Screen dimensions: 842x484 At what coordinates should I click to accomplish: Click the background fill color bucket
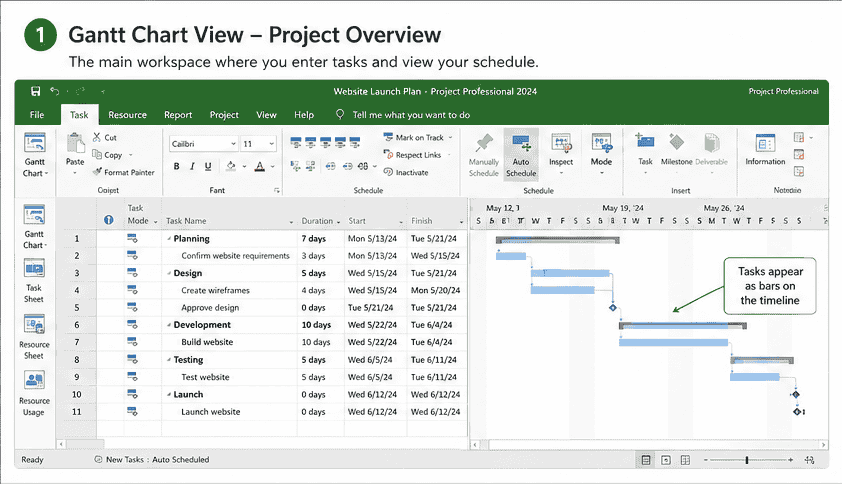click(231, 166)
